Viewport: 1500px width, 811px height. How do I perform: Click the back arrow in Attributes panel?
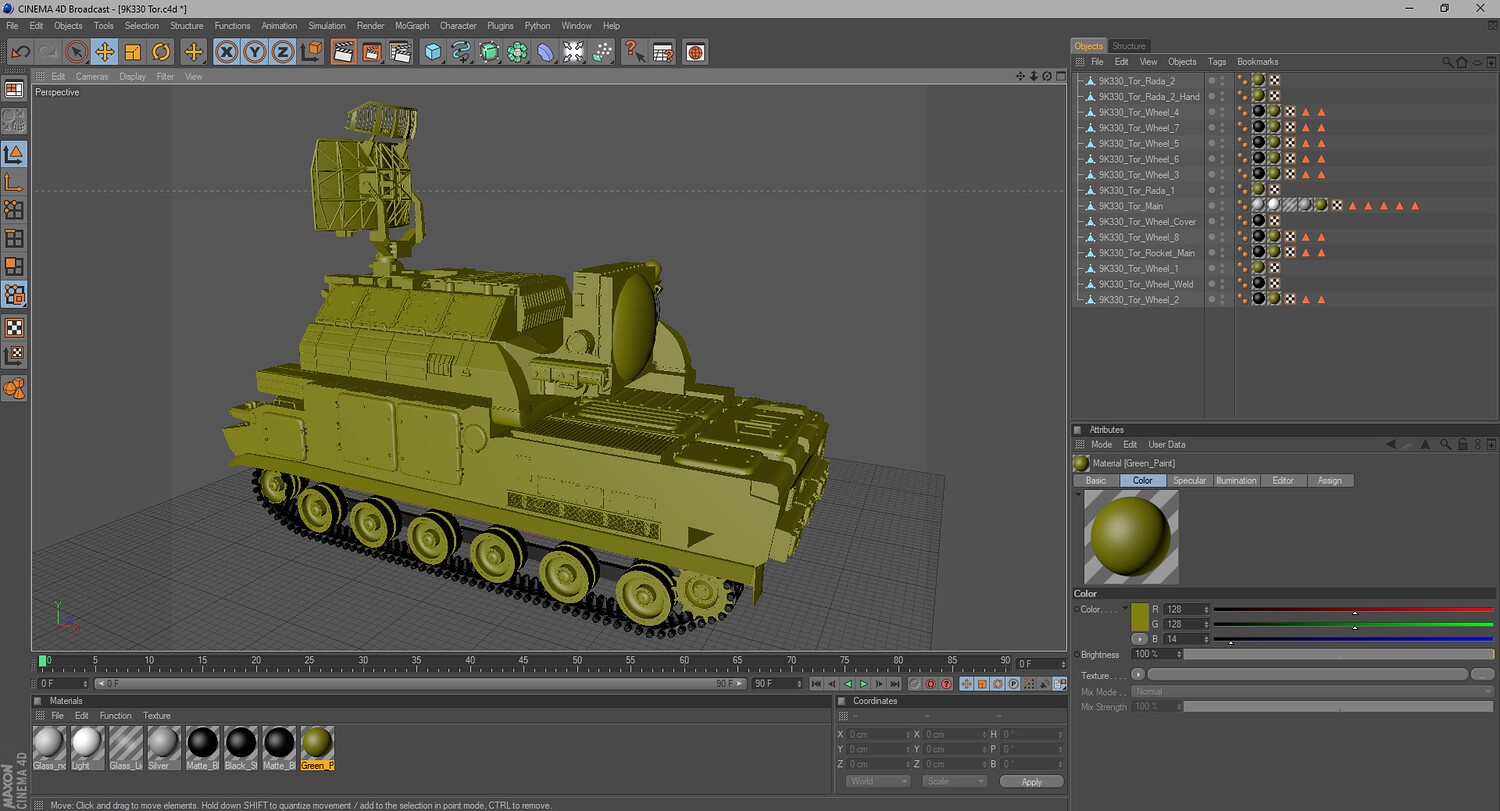point(1391,445)
